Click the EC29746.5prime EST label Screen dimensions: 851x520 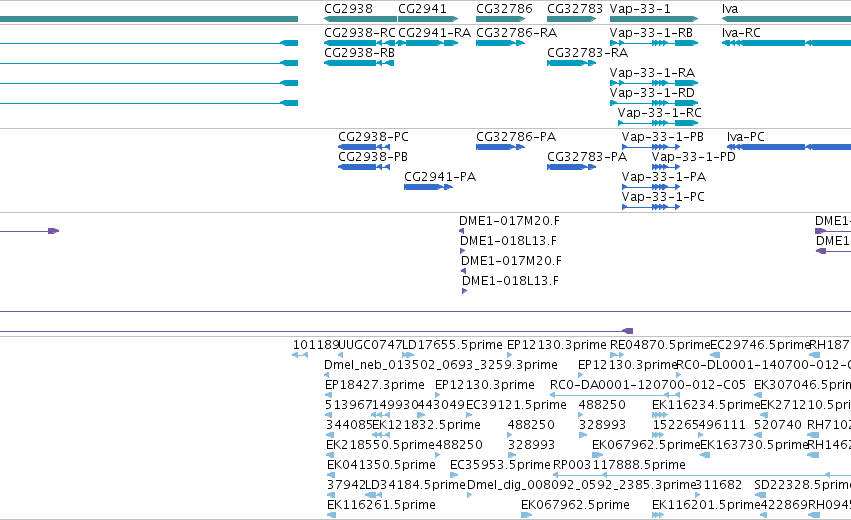(760, 345)
